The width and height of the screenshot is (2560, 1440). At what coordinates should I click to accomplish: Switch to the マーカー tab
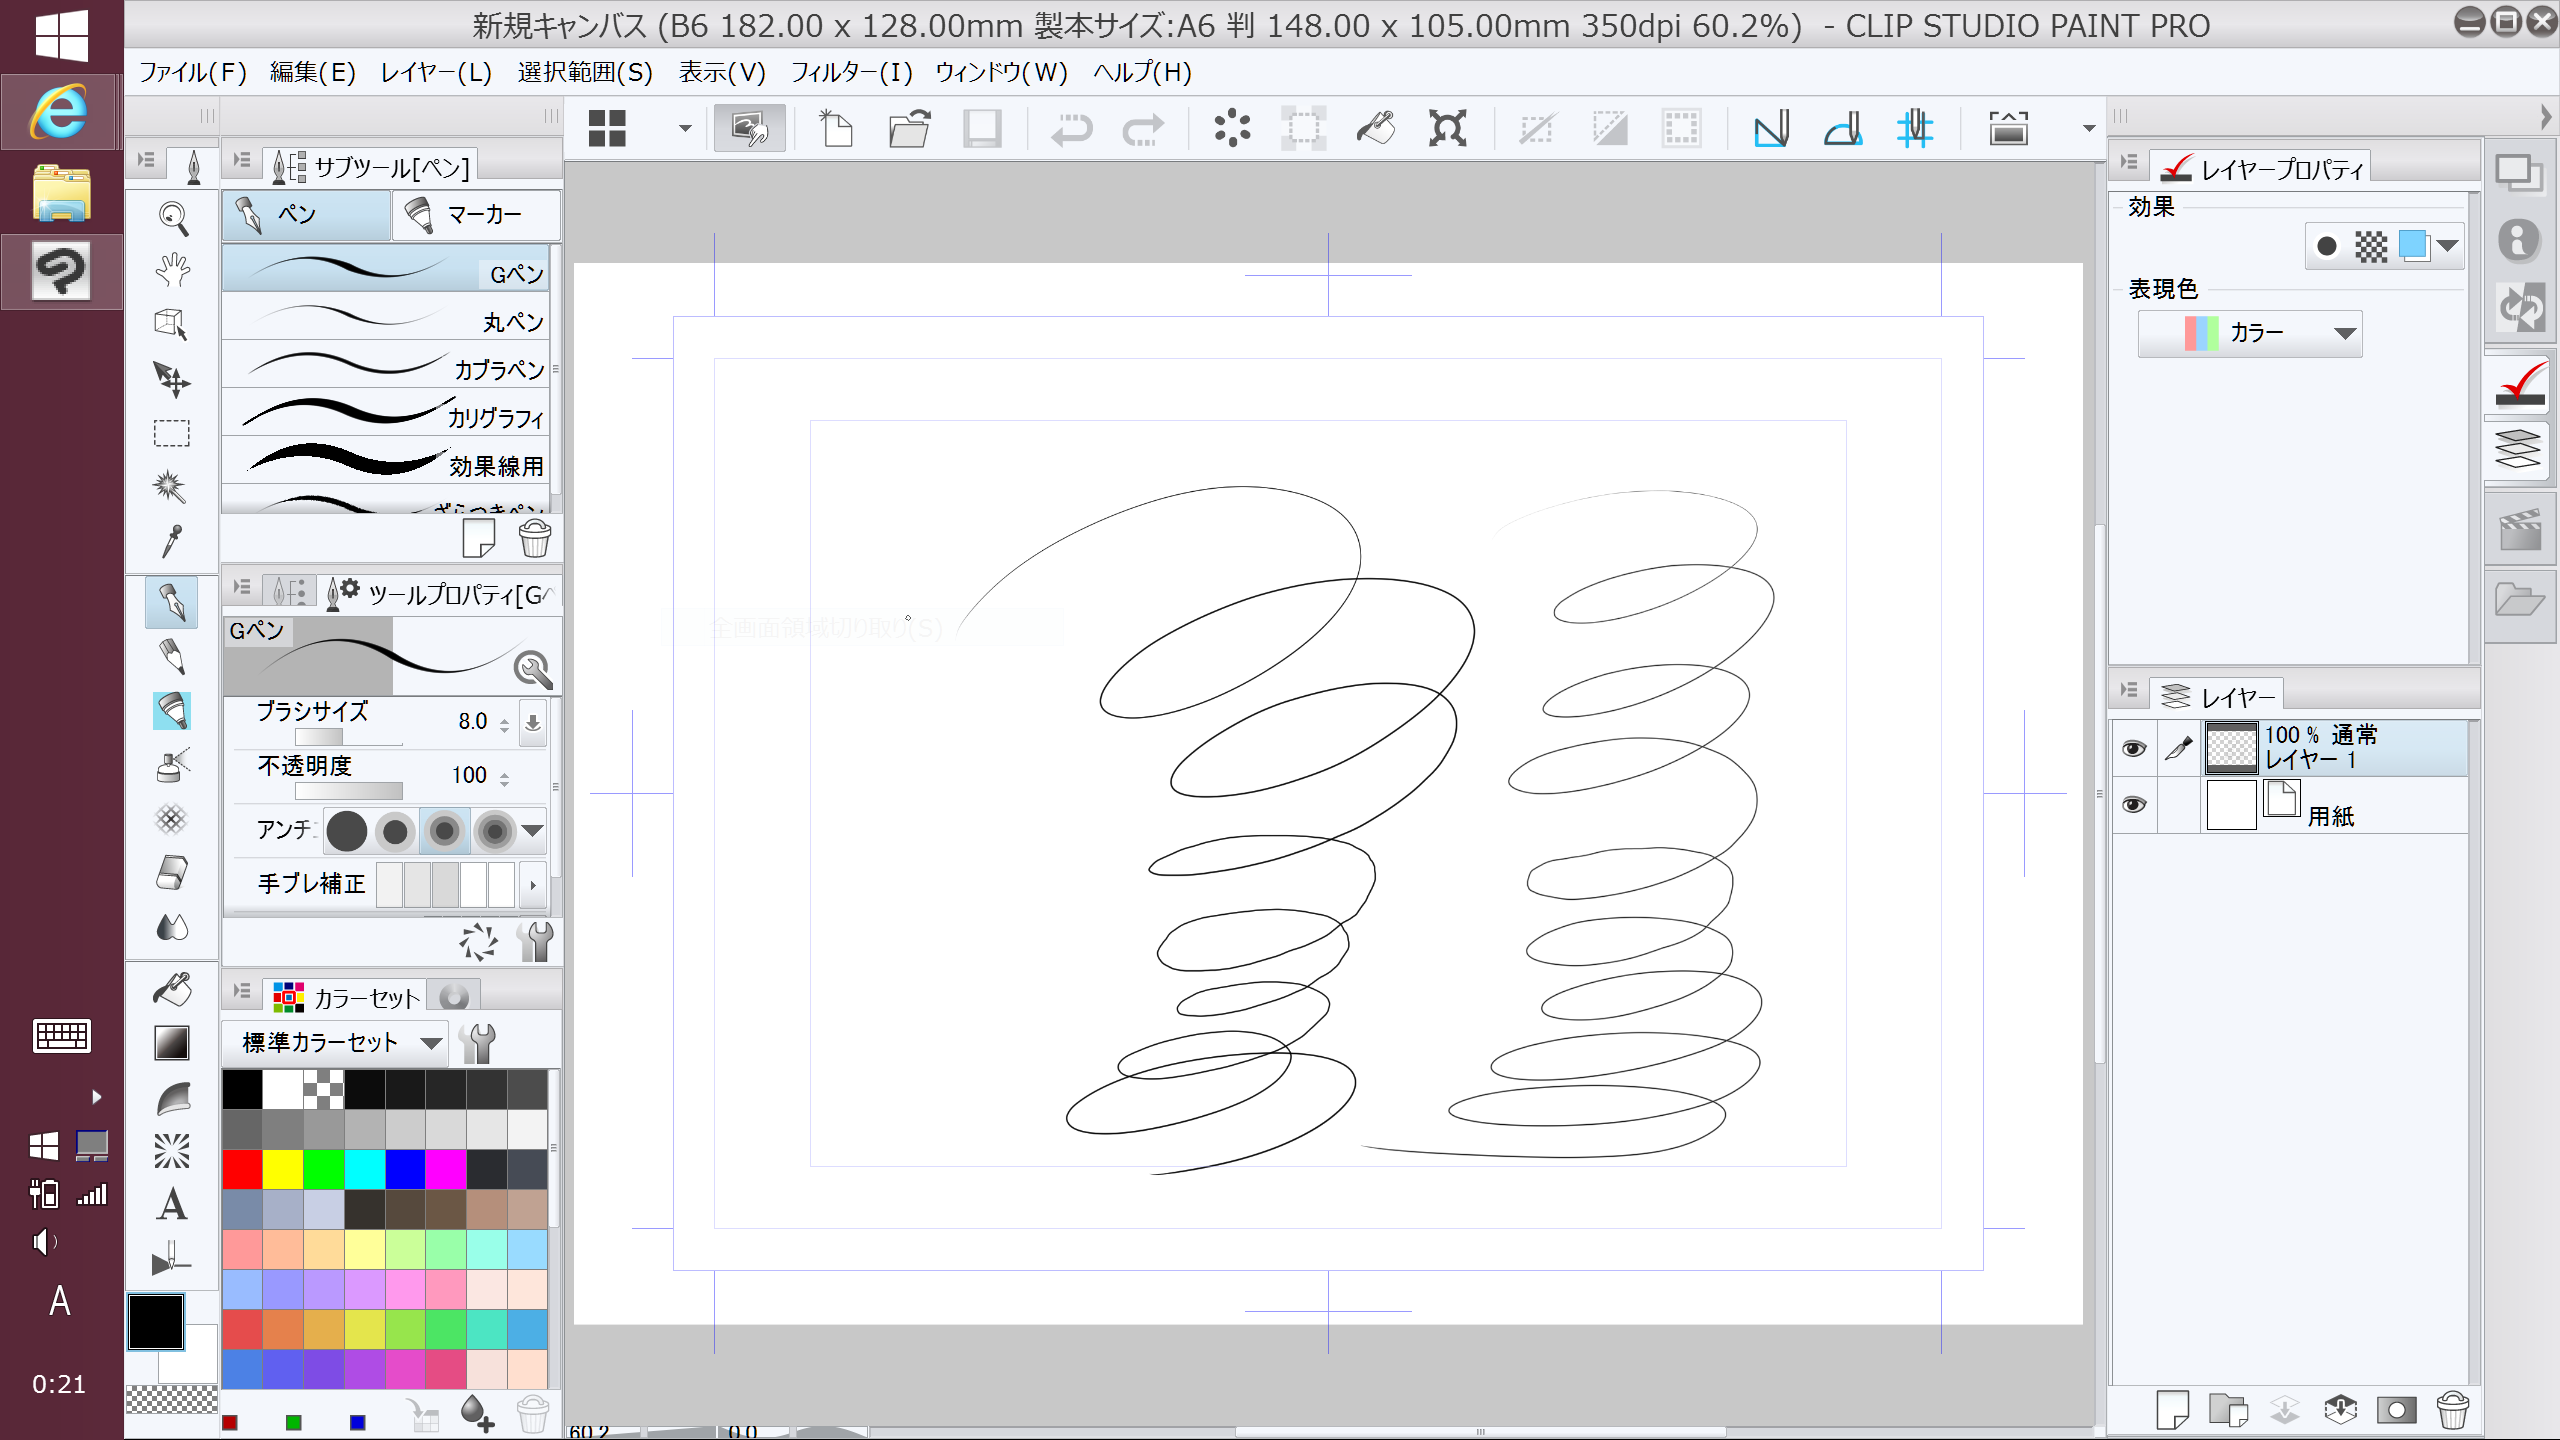[476, 215]
